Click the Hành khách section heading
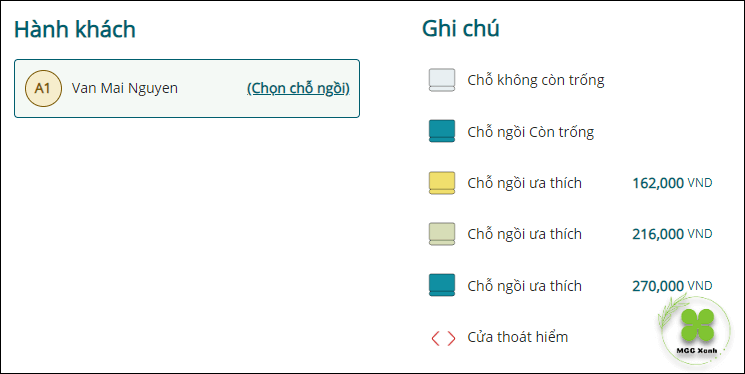The image size is (745, 374). point(75,29)
